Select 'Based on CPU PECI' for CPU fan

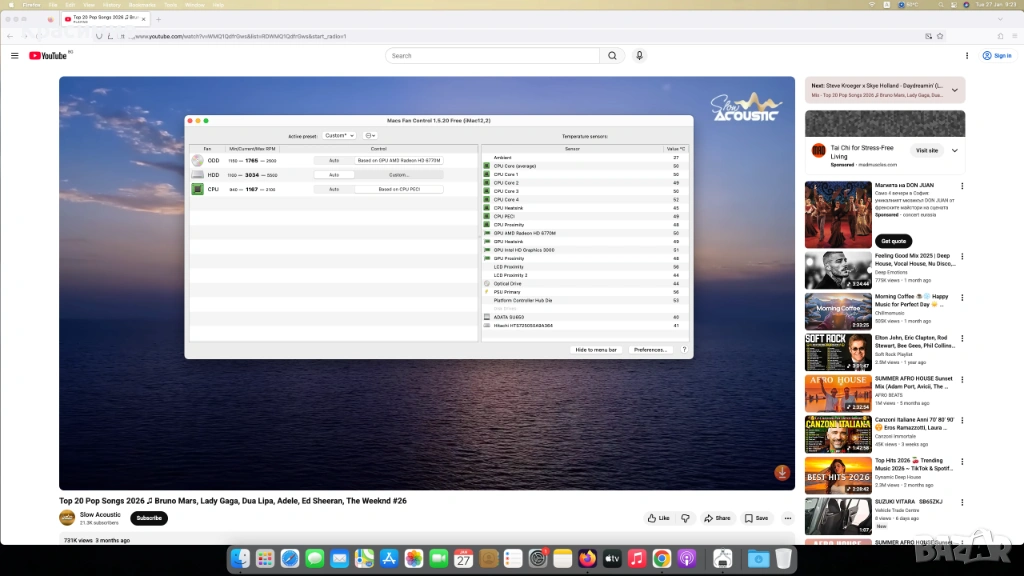pyautogui.click(x=399, y=189)
